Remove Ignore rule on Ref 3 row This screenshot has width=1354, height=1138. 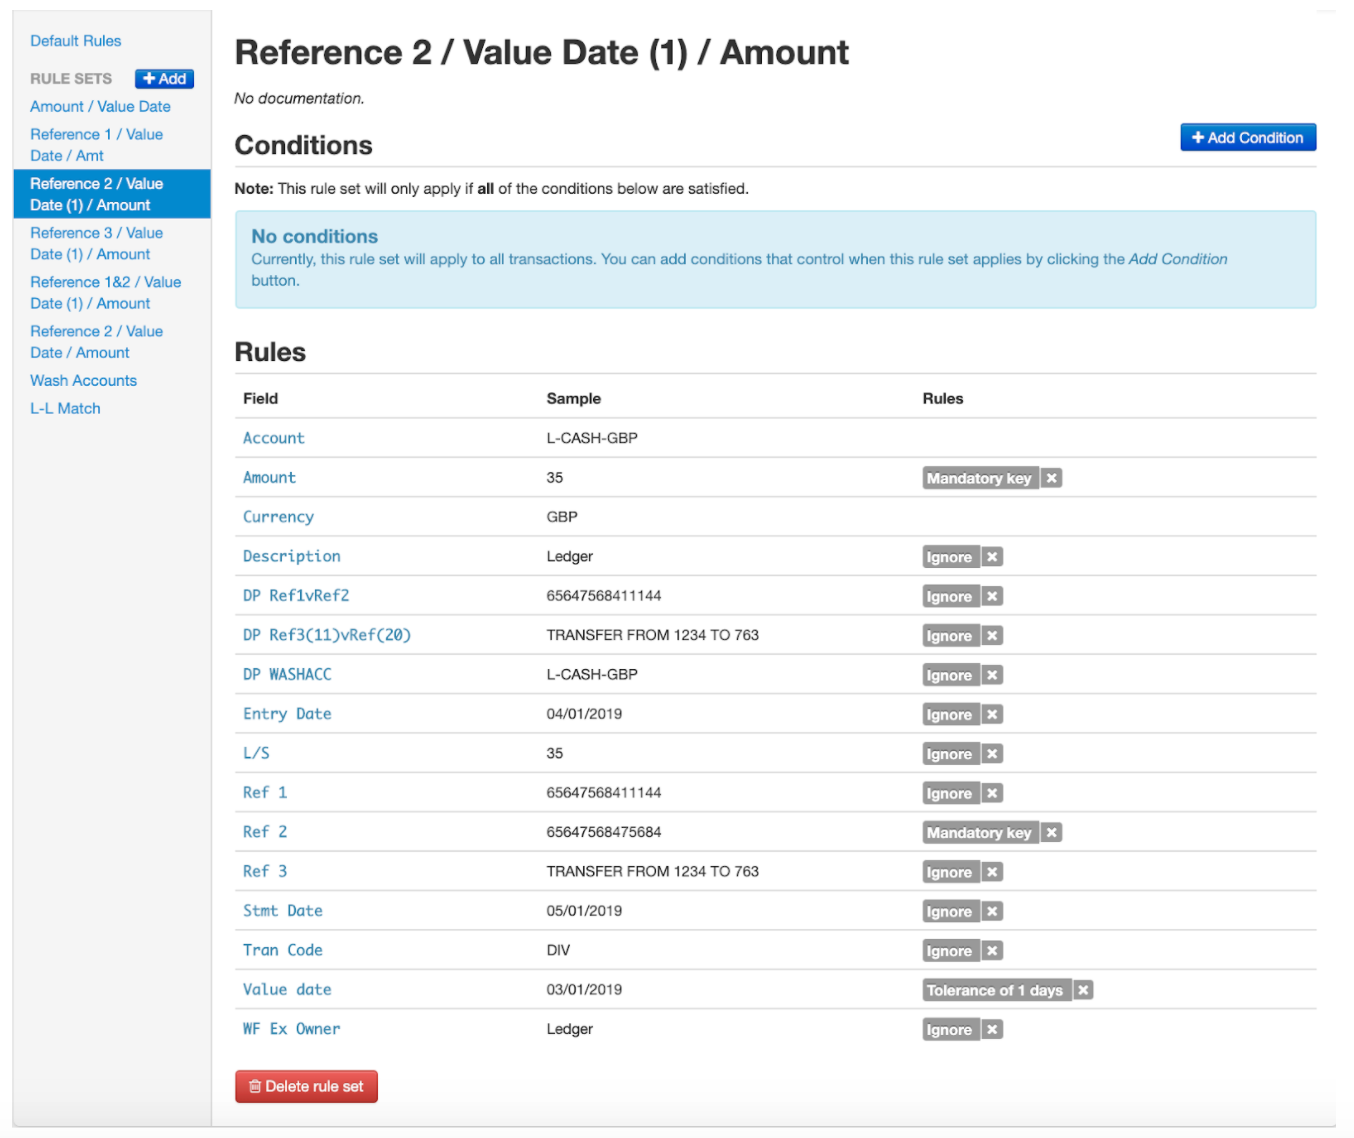[992, 872]
